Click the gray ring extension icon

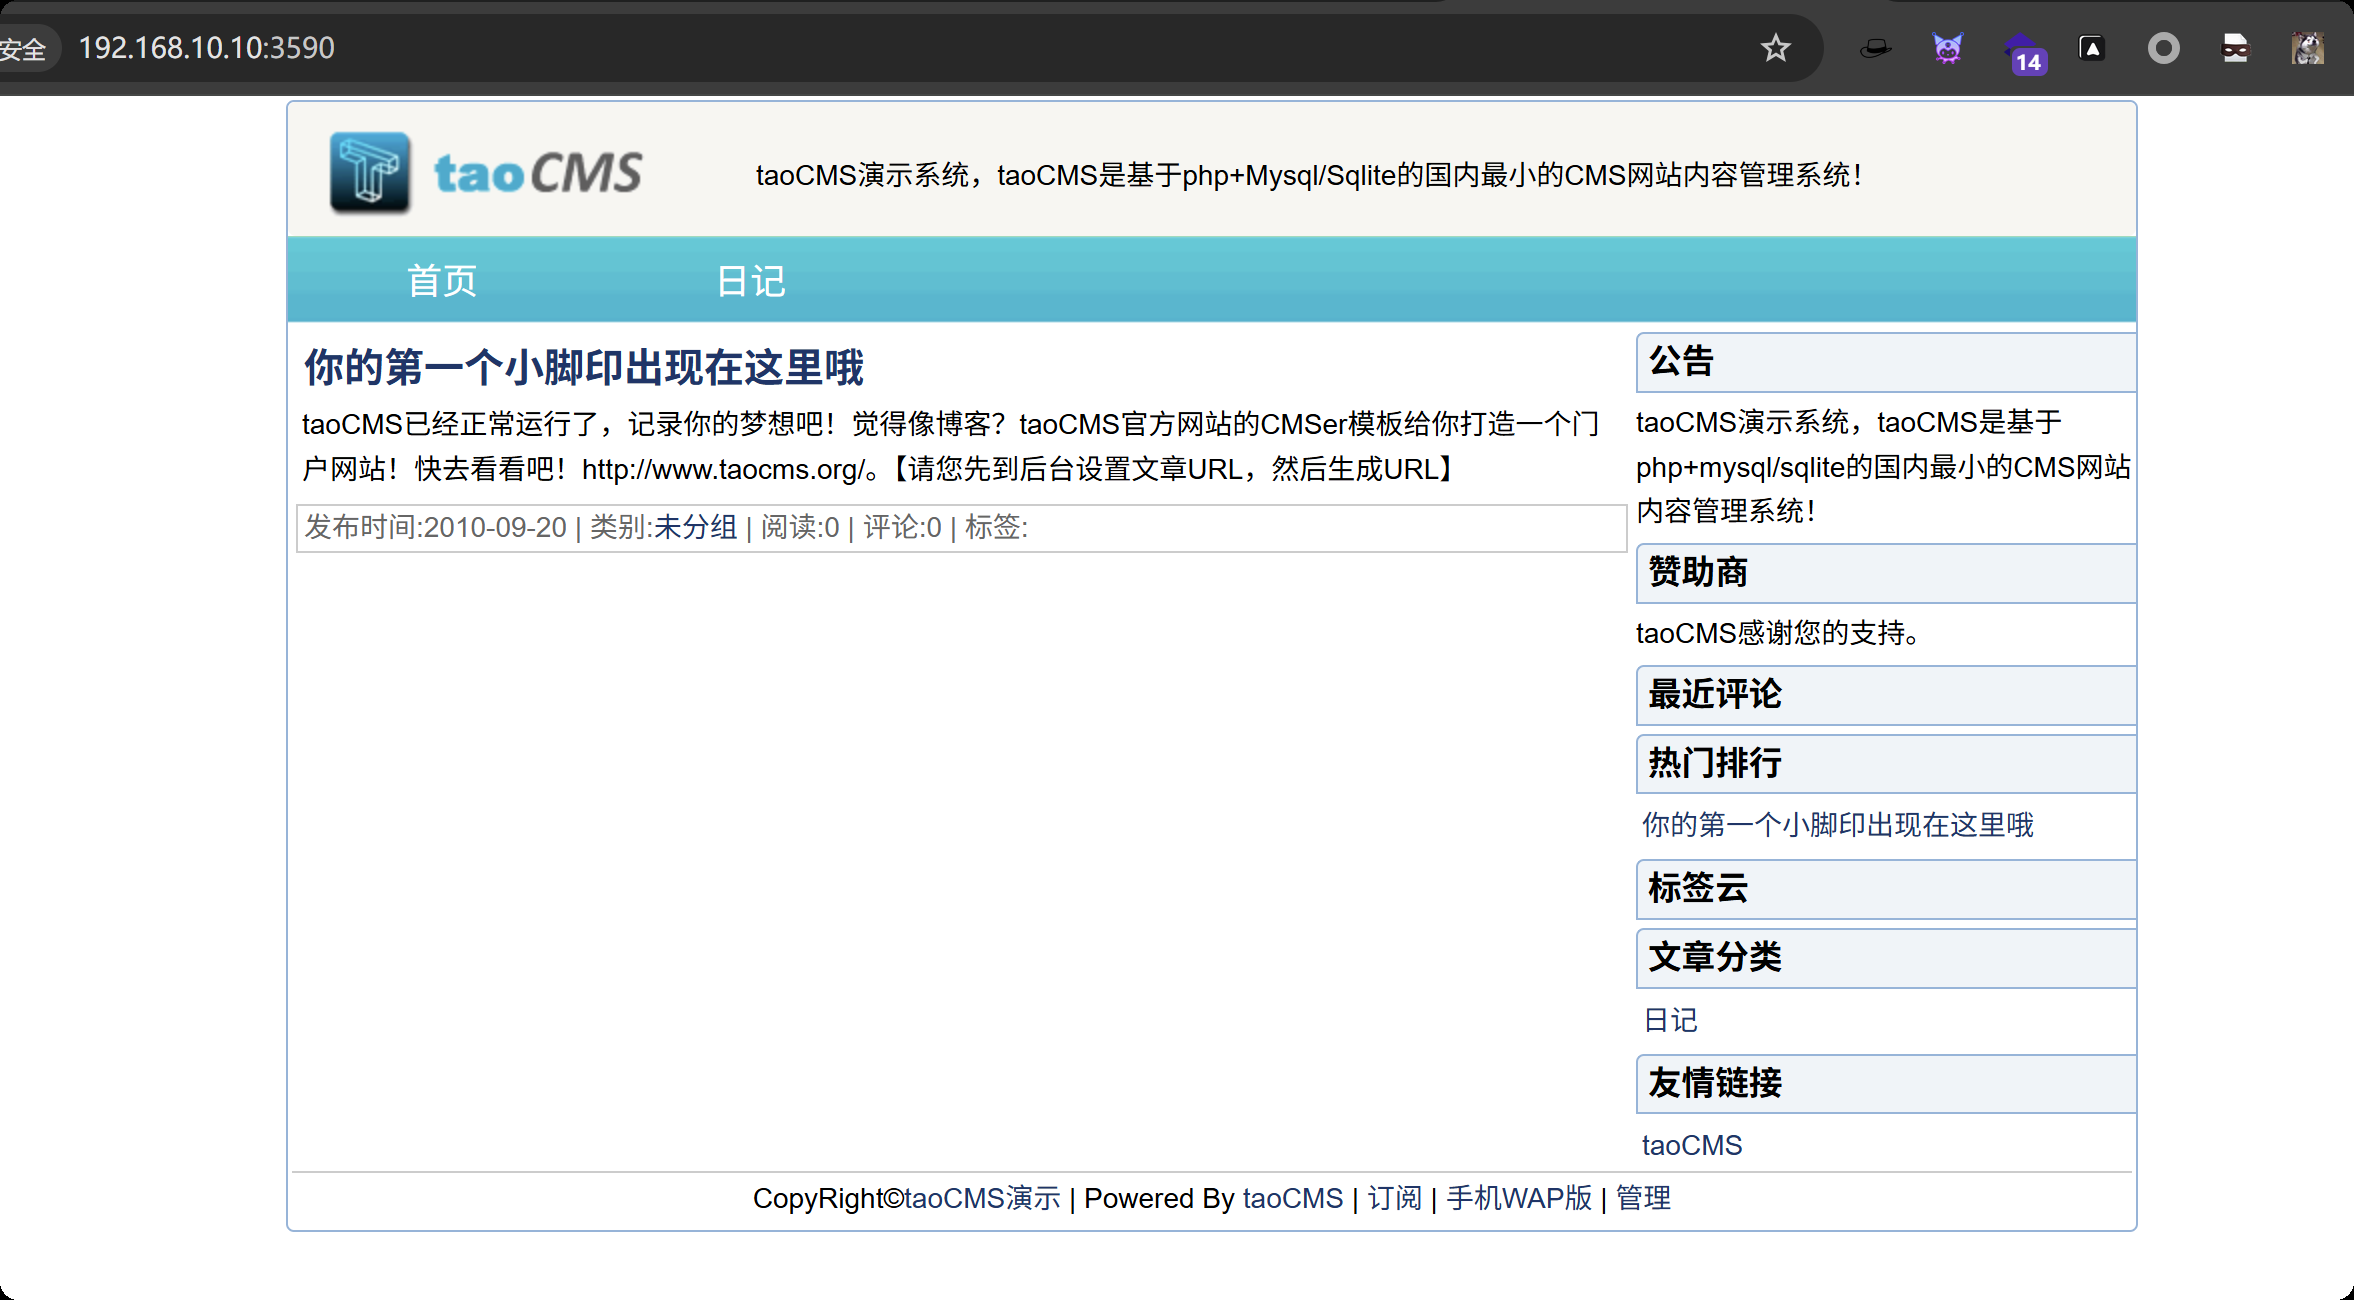tap(2163, 48)
